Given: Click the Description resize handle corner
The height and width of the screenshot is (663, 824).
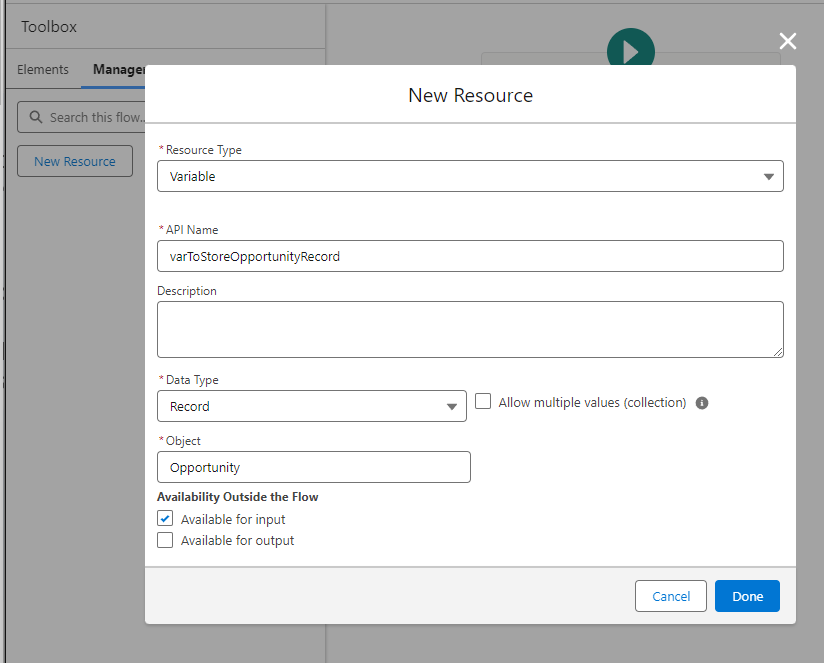Looking at the screenshot, I should pyautogui.click(x=778, y=352).
